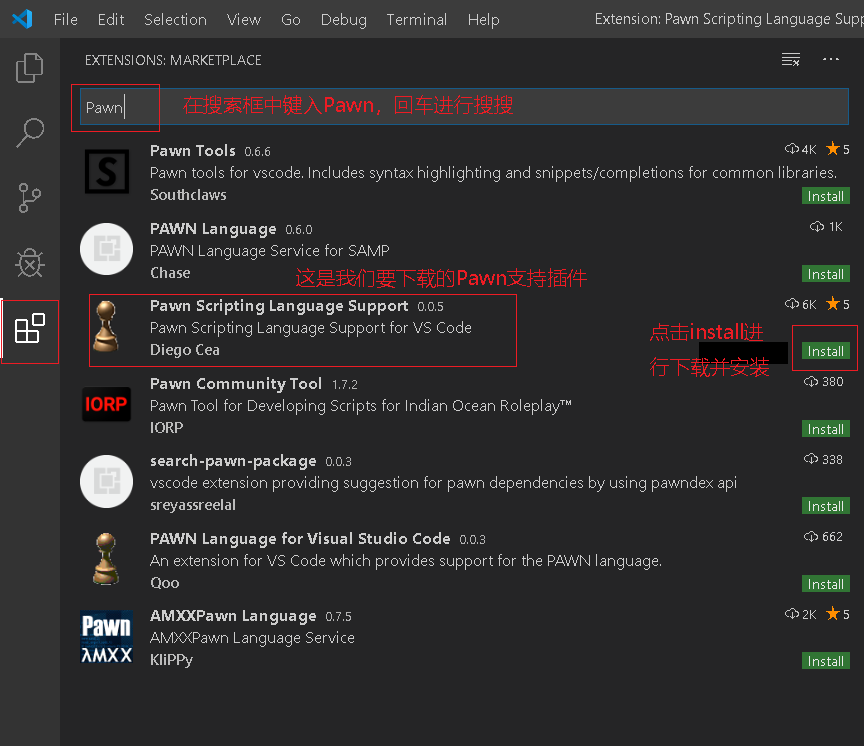This screenshot has width=864, height=746.
Task: Click the PAWN Language for Visual Studio Code icon
Action: click(x=106, y=559)
